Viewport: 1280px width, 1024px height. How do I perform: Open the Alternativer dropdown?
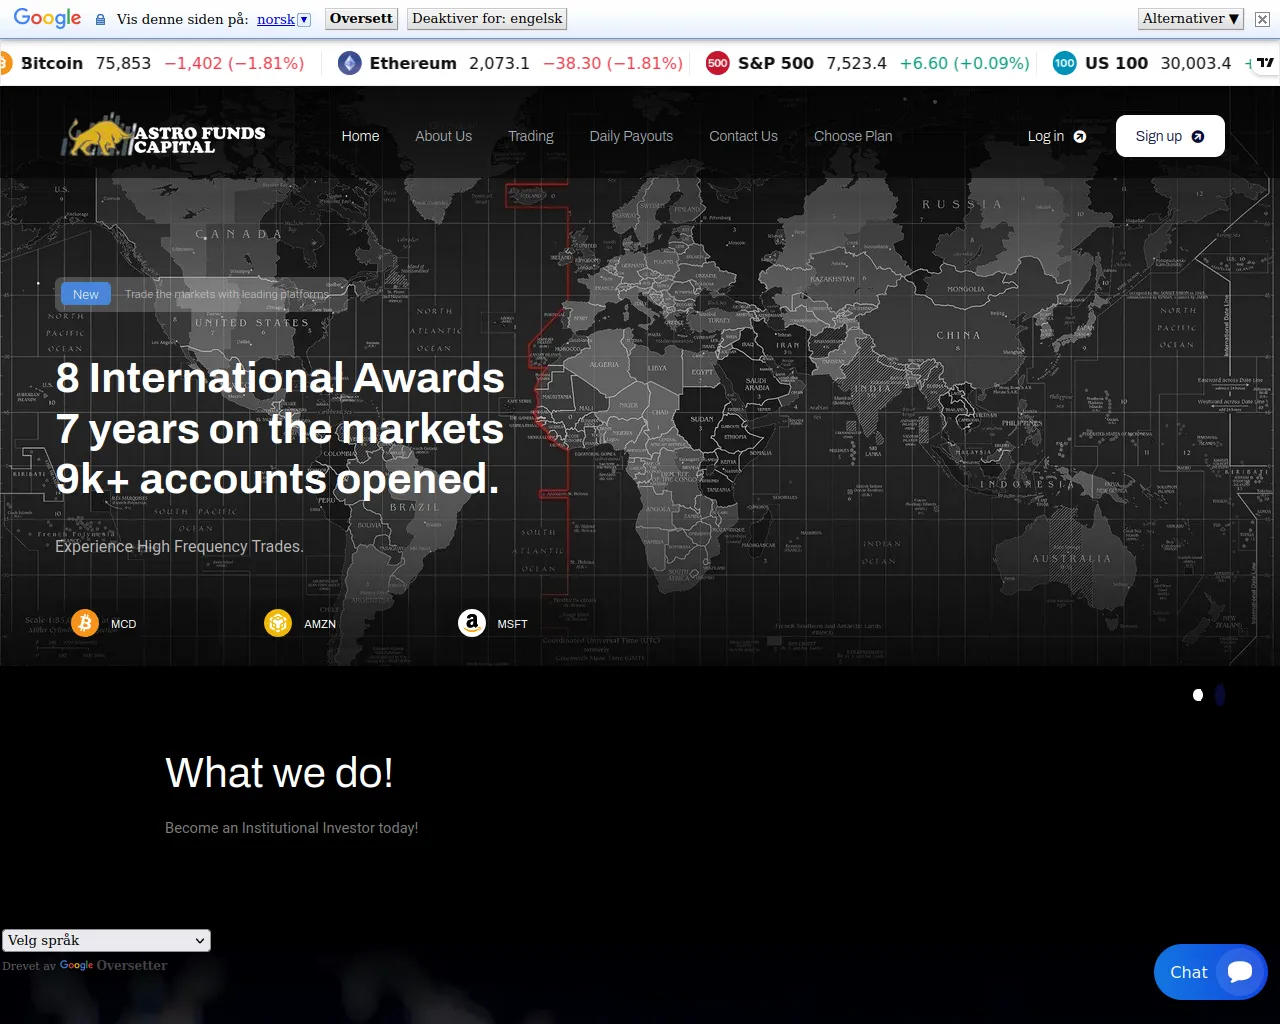pyautogui.click(x=1191, y=19)
